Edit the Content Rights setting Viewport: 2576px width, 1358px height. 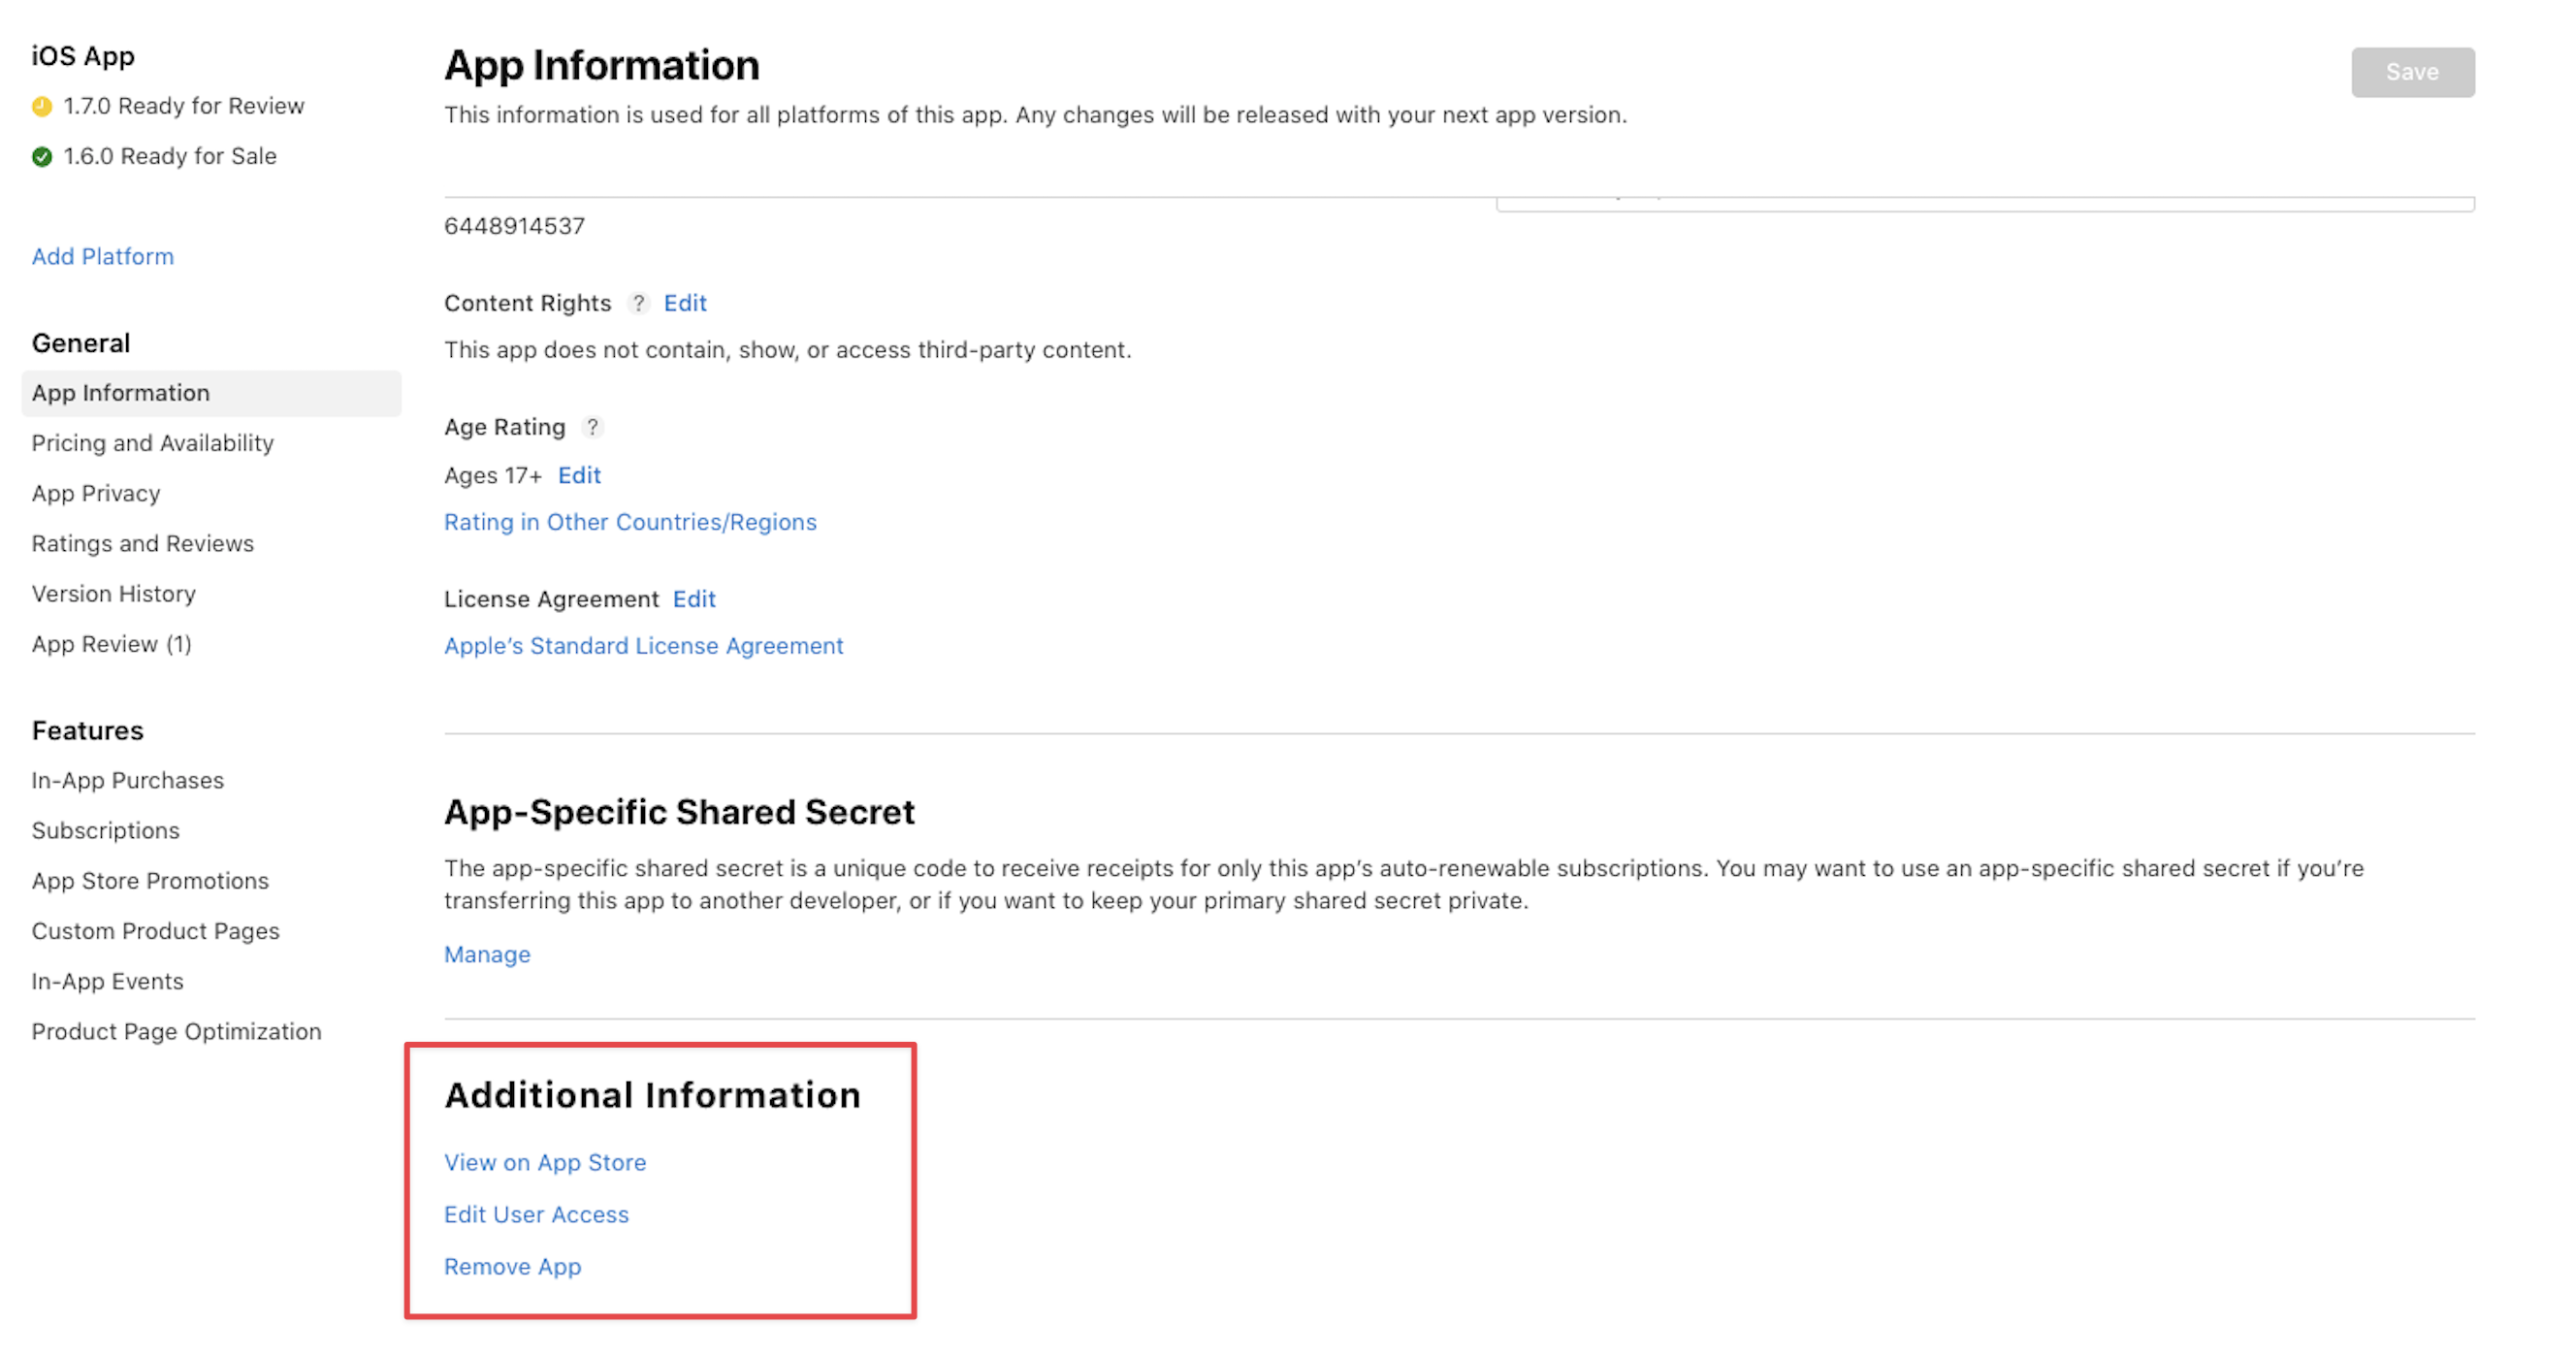pyautogui.click(x=685, y=303)
